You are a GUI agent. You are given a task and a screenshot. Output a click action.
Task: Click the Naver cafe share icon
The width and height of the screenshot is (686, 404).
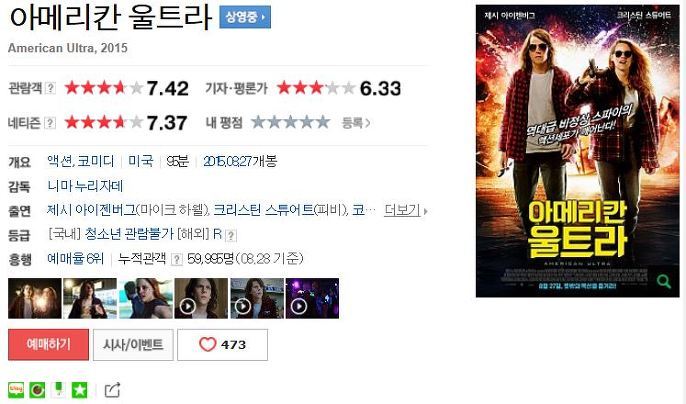[x=37, y=390]
